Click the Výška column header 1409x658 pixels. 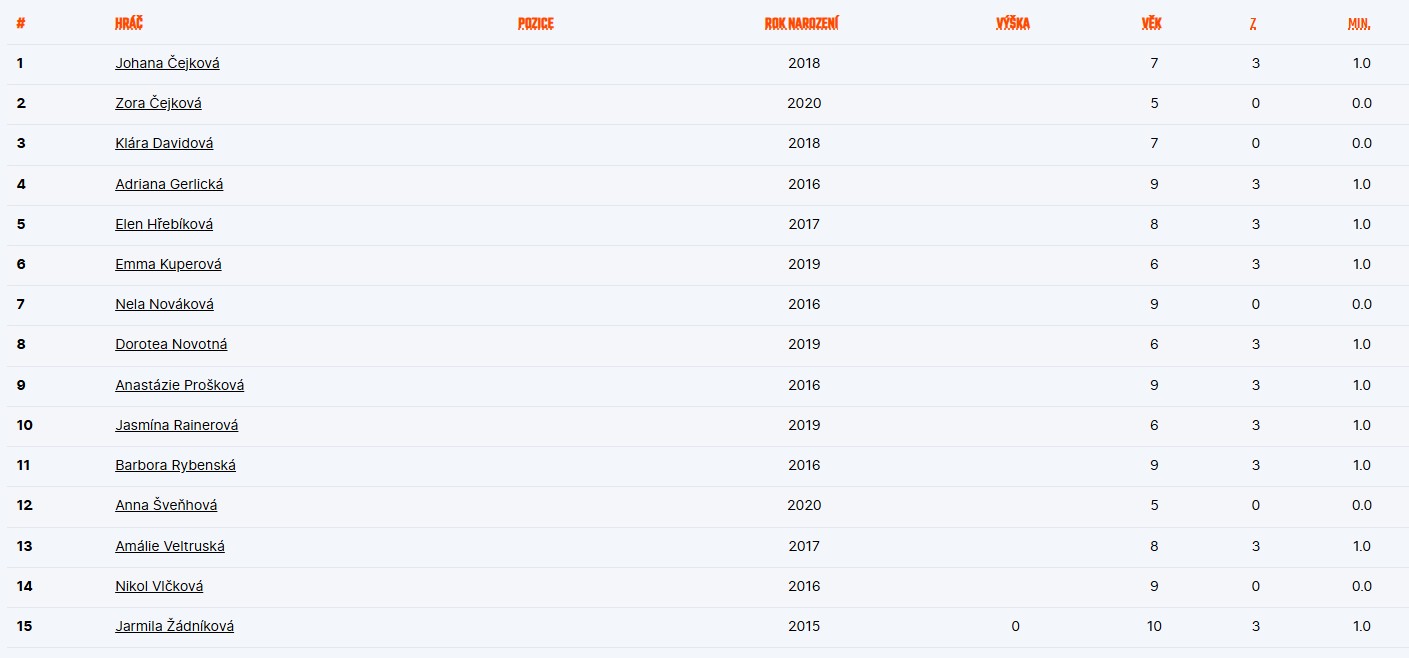pyautogui.click(x=1013, y=23)
